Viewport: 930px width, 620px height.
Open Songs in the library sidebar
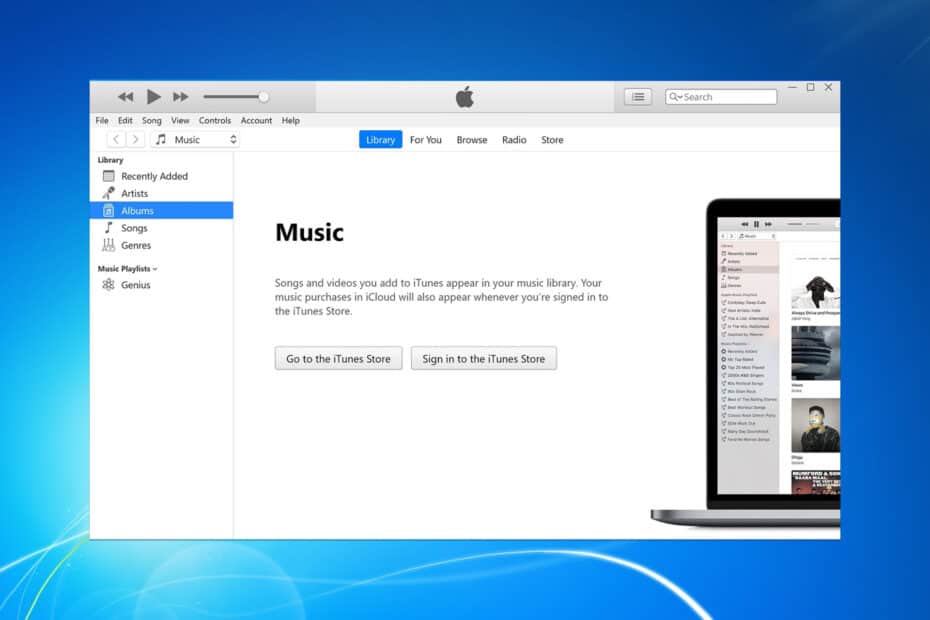point(134,228)
